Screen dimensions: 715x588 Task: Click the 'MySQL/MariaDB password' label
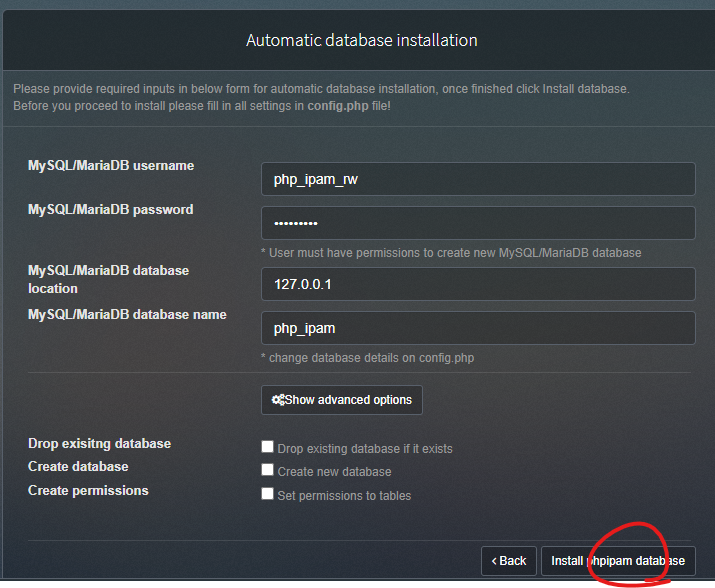pos(111,210)
